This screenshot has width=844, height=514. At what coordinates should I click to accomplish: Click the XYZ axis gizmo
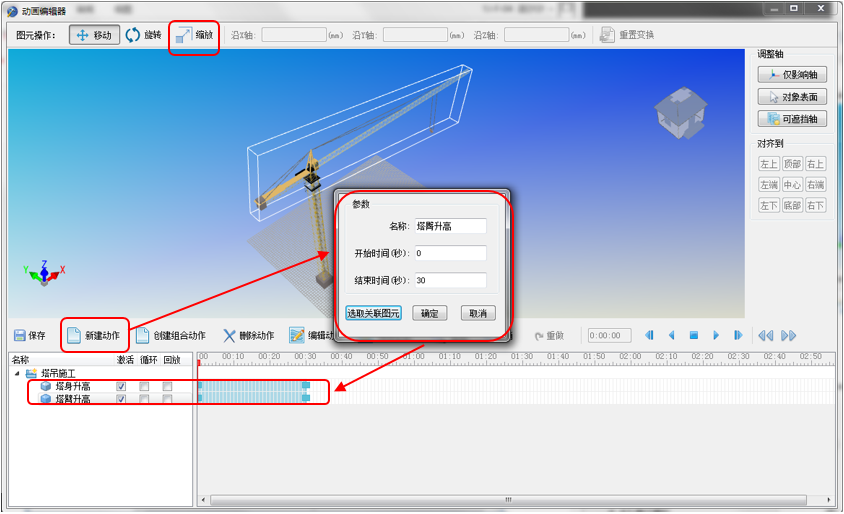(x=44, y=273)
